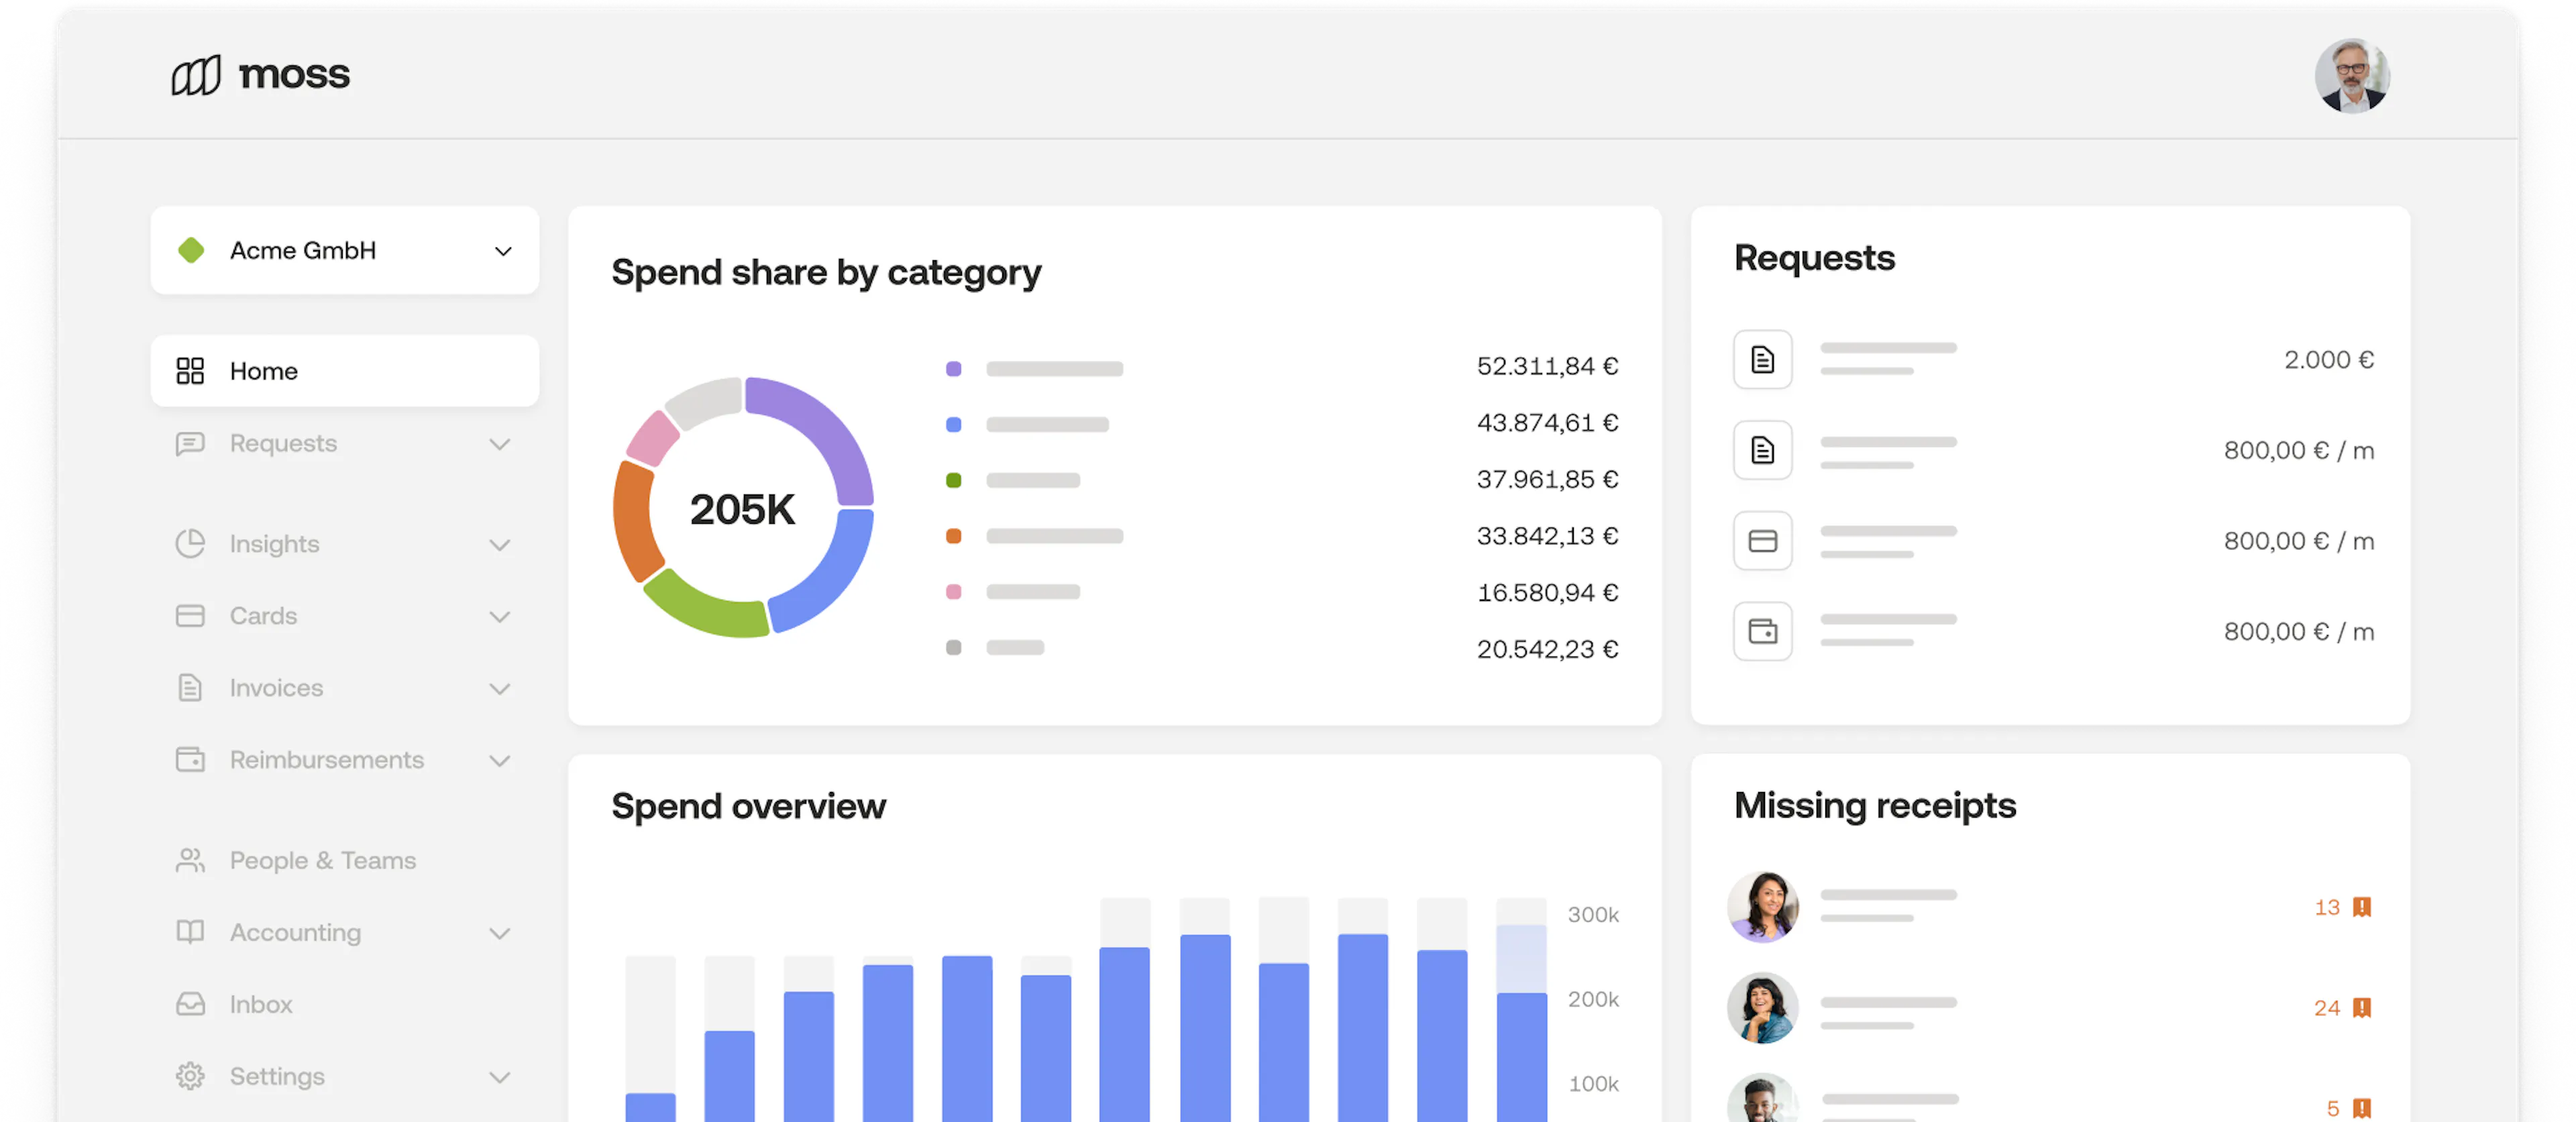Click the Invoices document icon
This screenshot has width=2576, height=1122.
point(190,688)
